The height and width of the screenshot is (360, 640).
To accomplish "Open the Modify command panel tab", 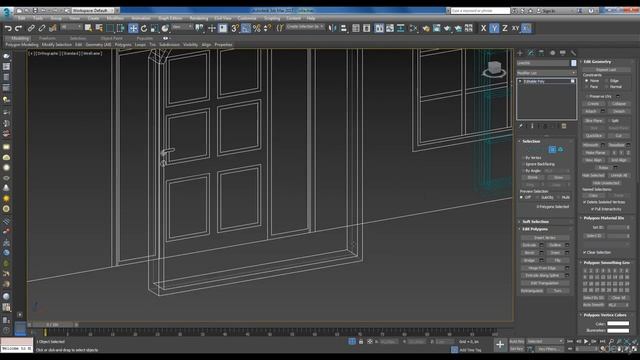I will 531,53.
